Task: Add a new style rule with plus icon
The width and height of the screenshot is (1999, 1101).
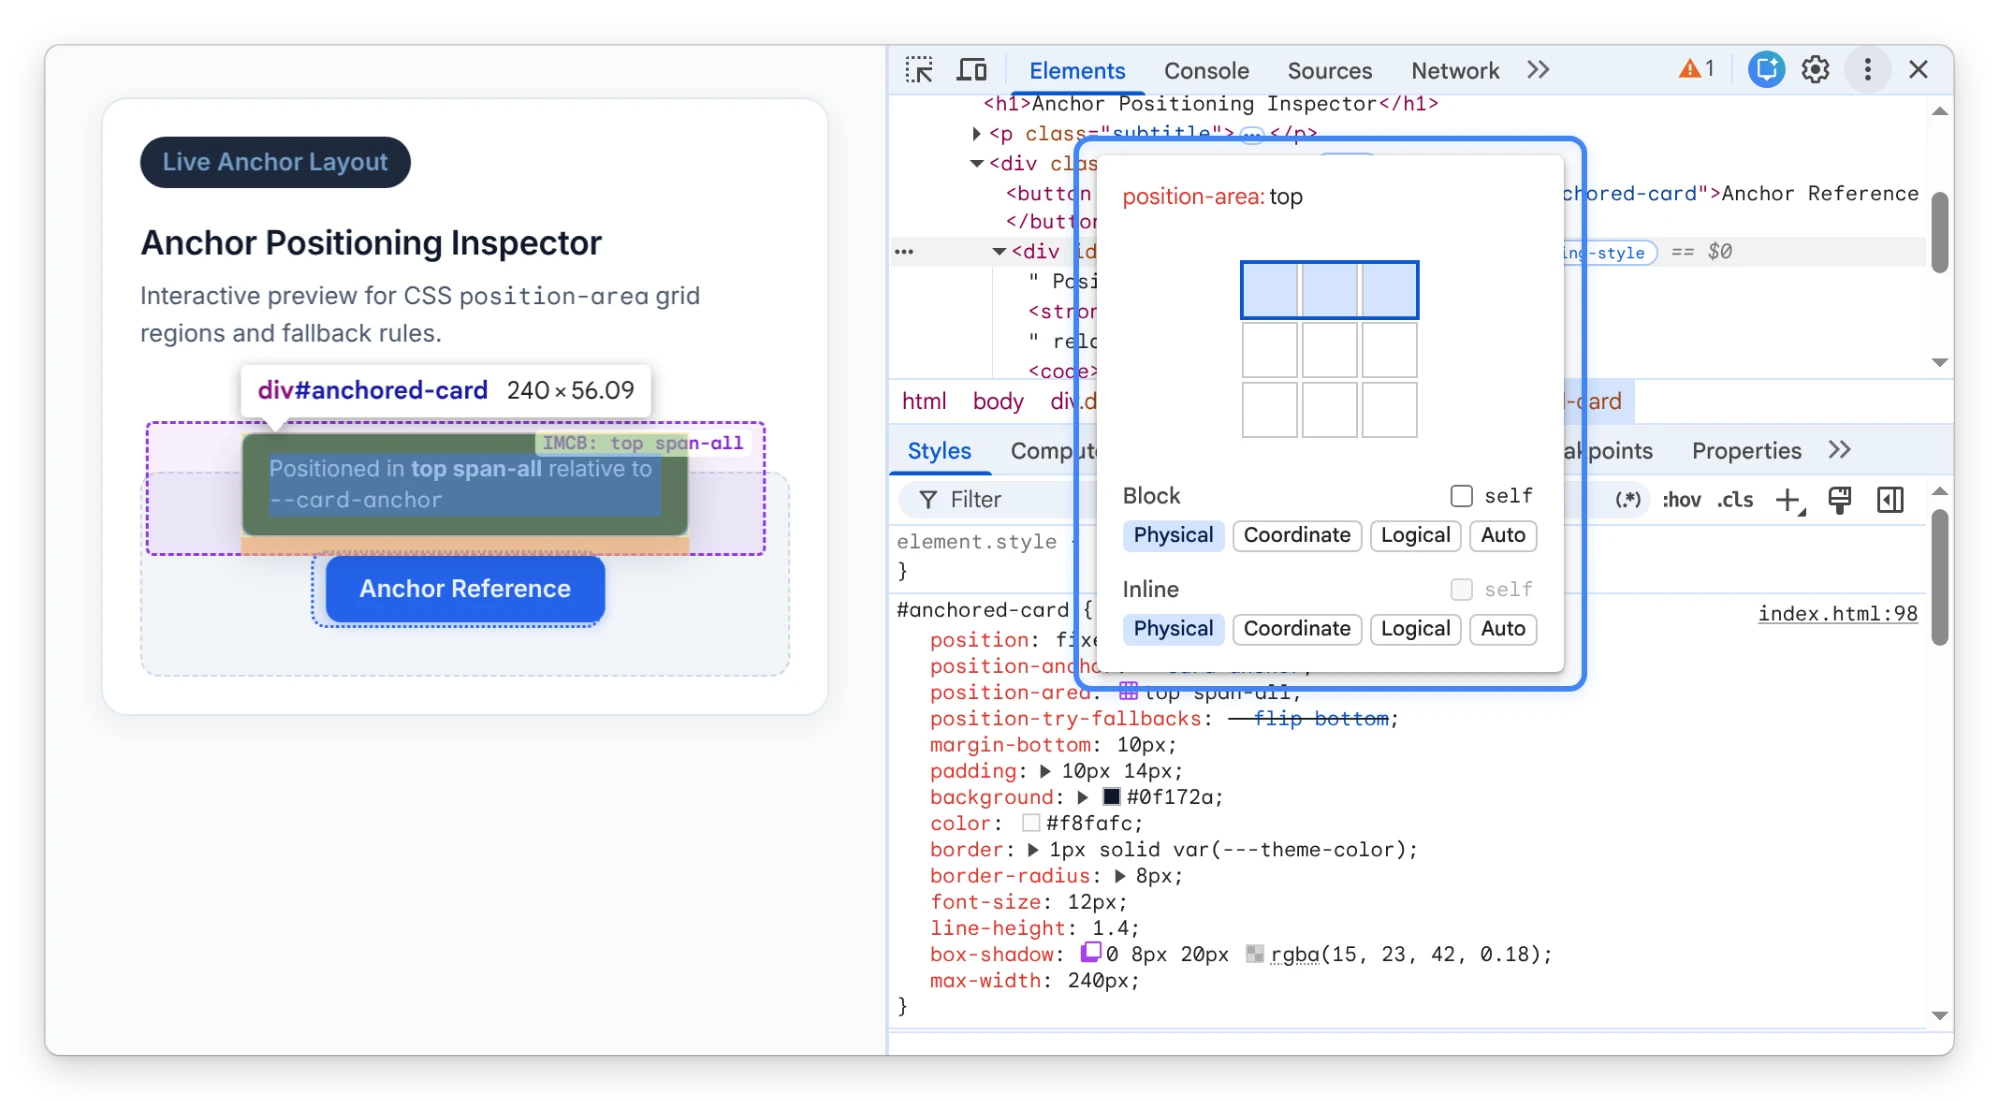Action: [x=1788, y=500]
